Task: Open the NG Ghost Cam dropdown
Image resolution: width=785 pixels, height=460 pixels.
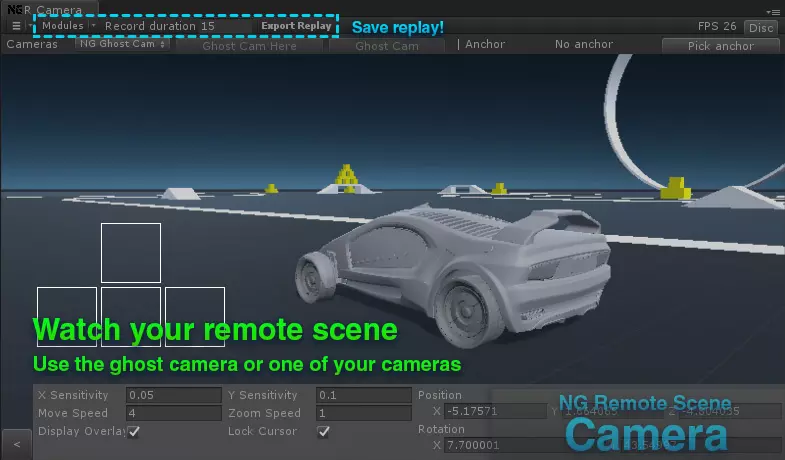Action: coord(123,44)
